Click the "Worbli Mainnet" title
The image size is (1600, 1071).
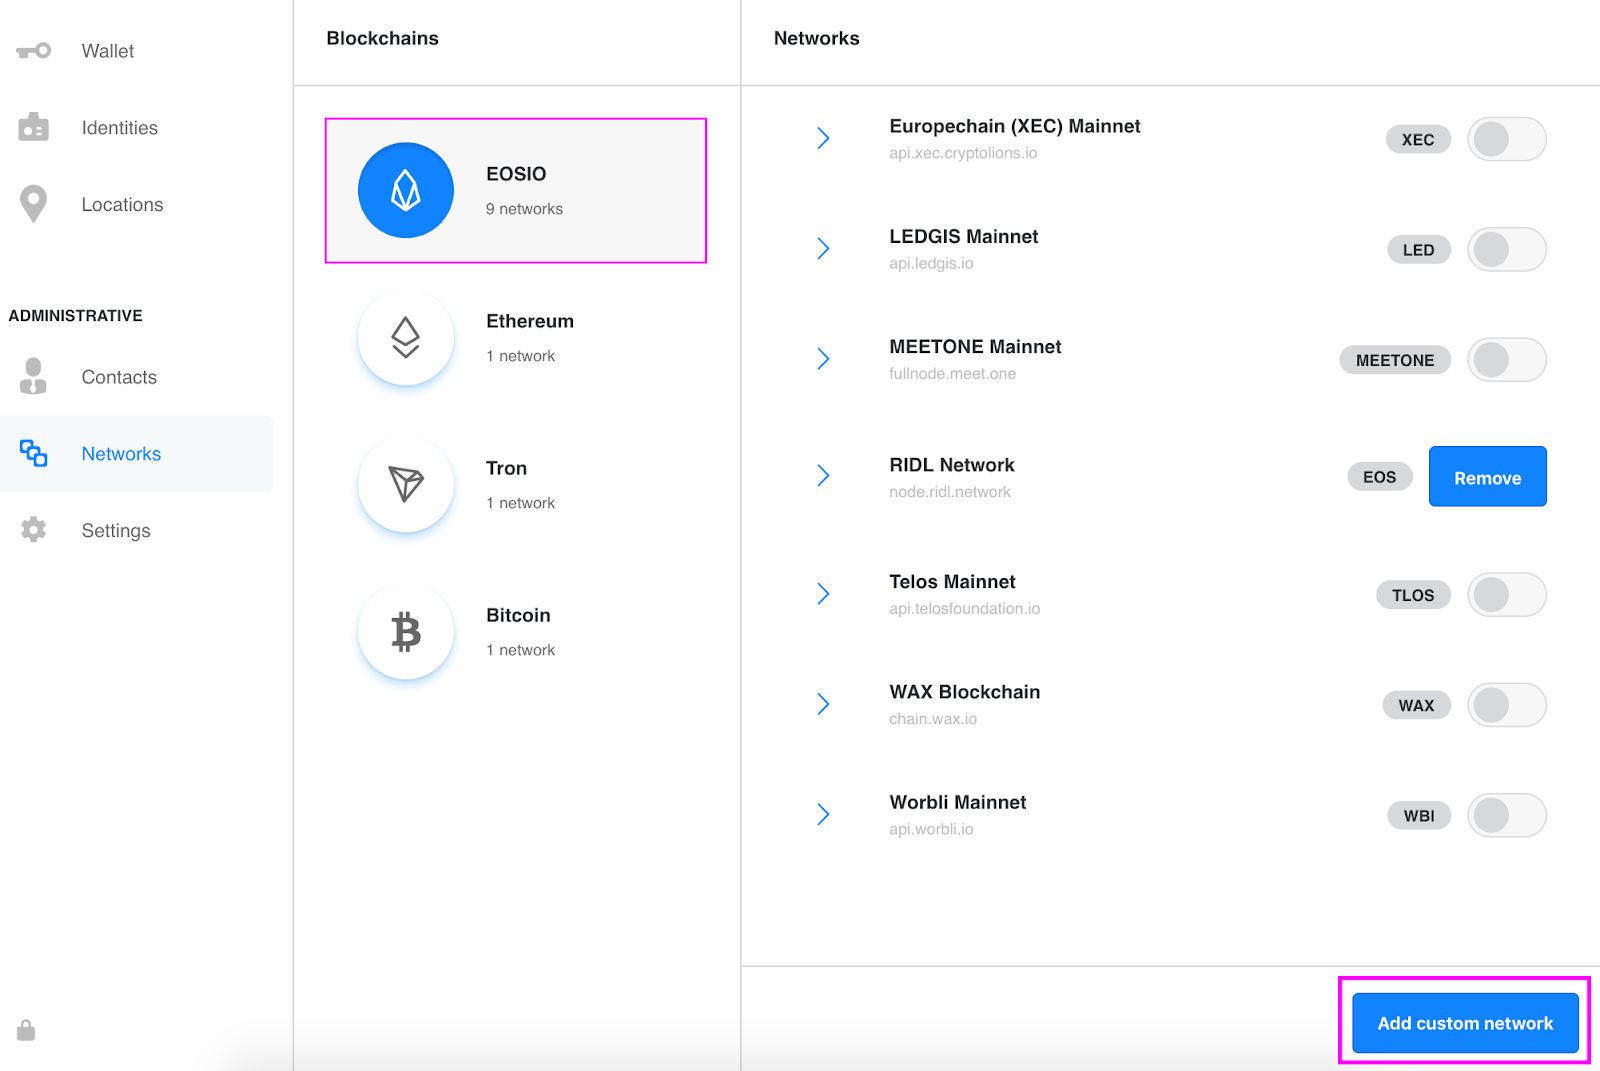958,802
